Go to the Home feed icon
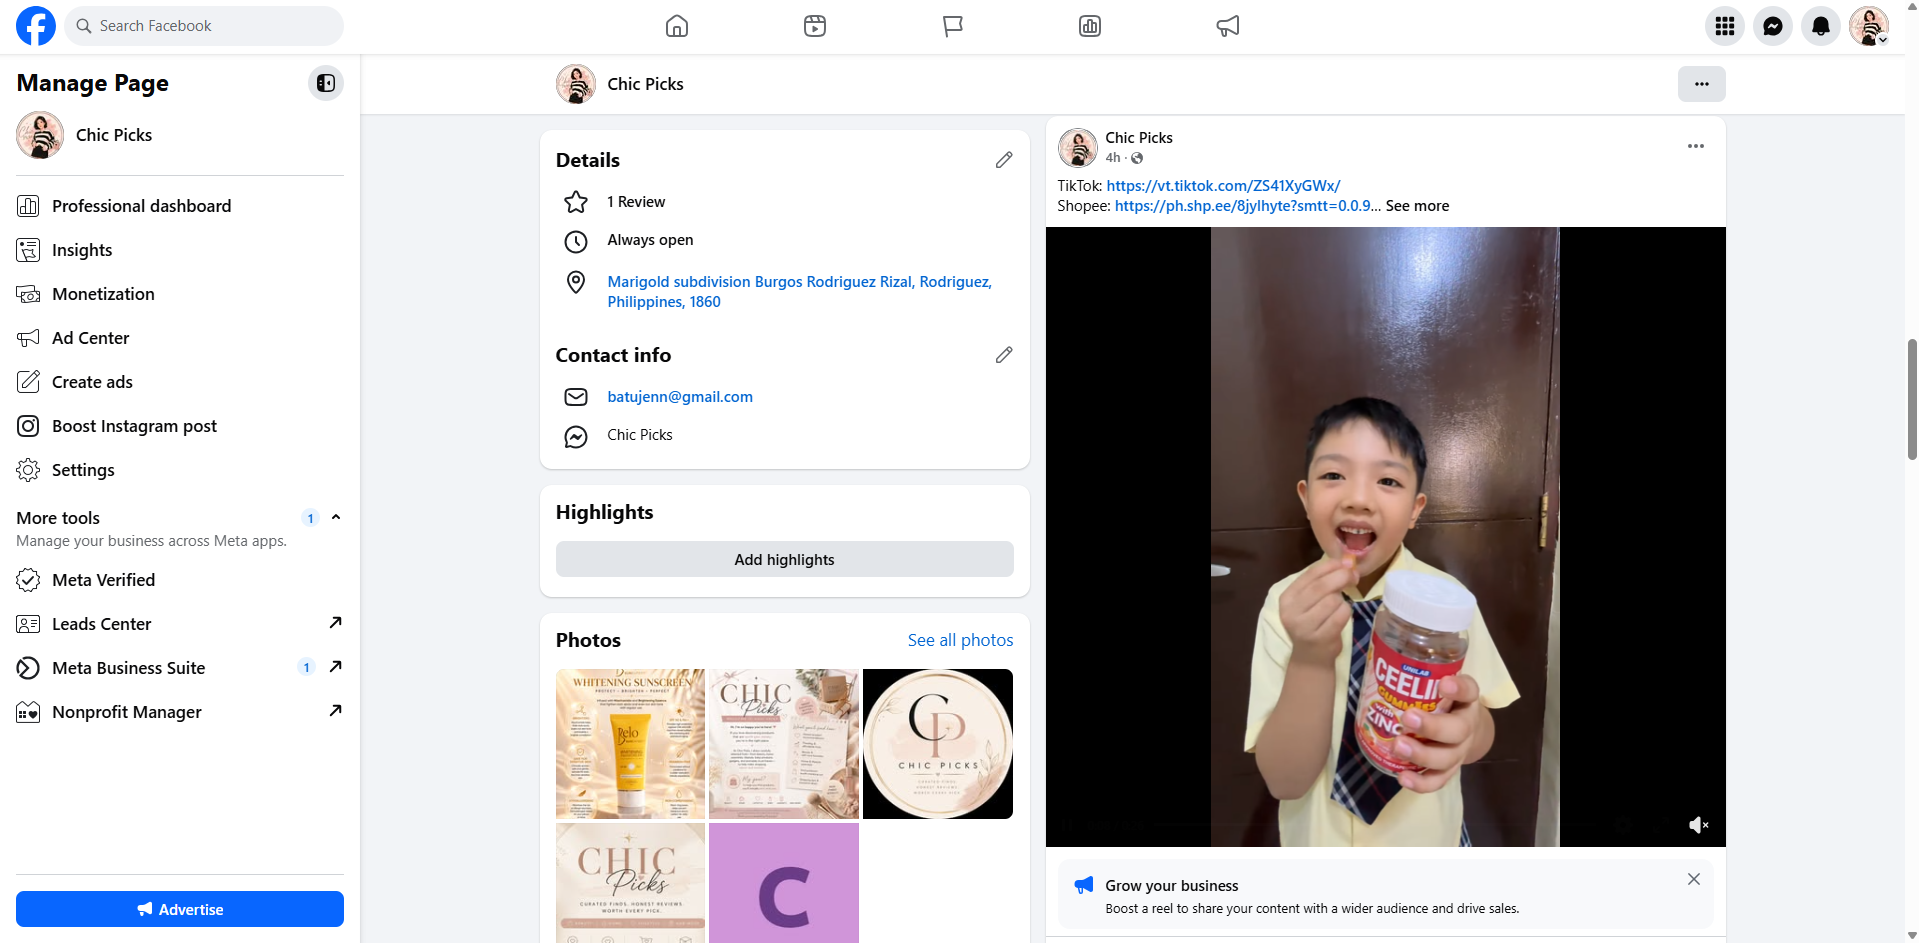The image size is (1919, 943). pos(677,26)
